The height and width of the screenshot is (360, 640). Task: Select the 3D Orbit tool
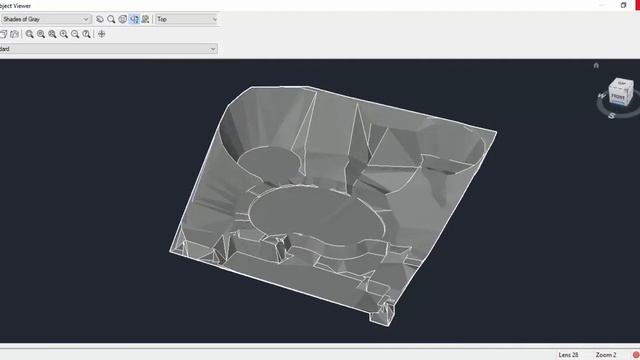point(122,19)
